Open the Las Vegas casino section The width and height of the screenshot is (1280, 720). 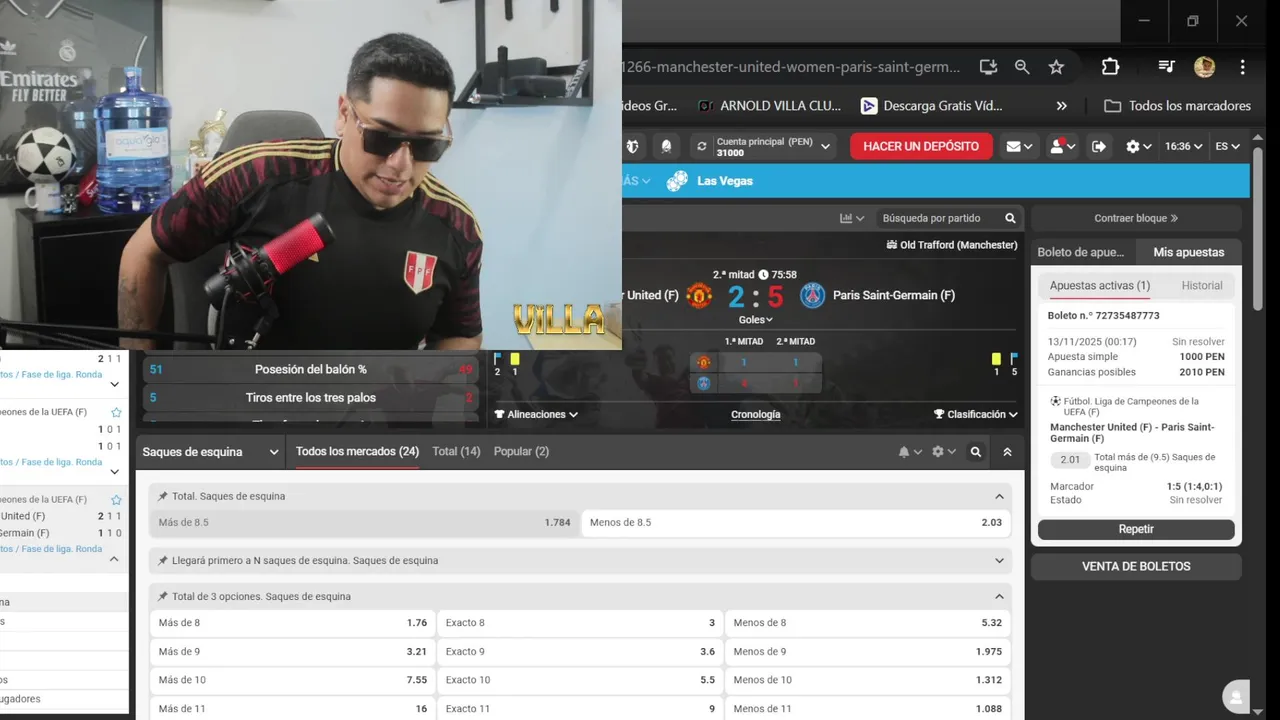[710, 181]
